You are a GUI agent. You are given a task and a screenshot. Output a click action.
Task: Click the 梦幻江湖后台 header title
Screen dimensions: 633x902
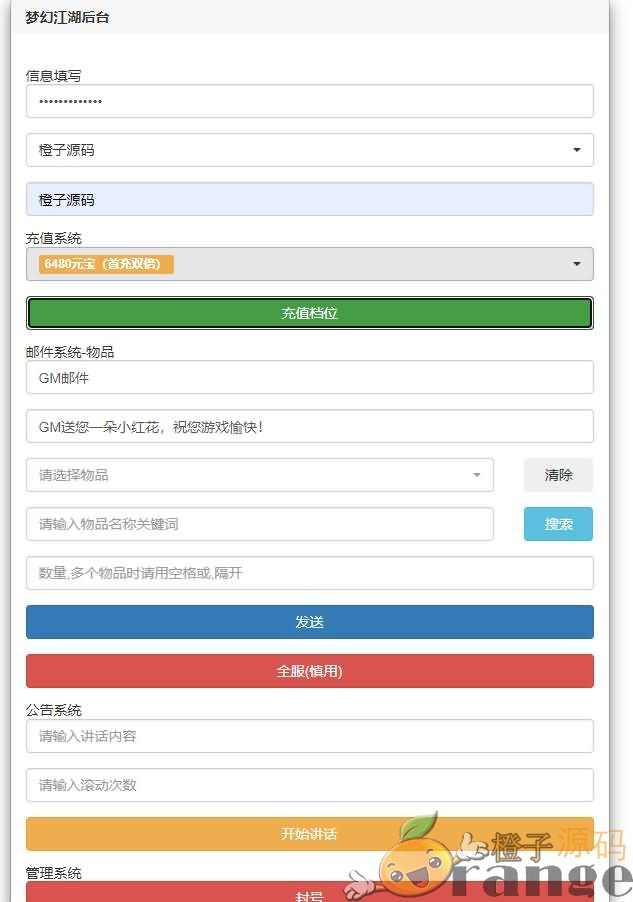tap(67, 17)
